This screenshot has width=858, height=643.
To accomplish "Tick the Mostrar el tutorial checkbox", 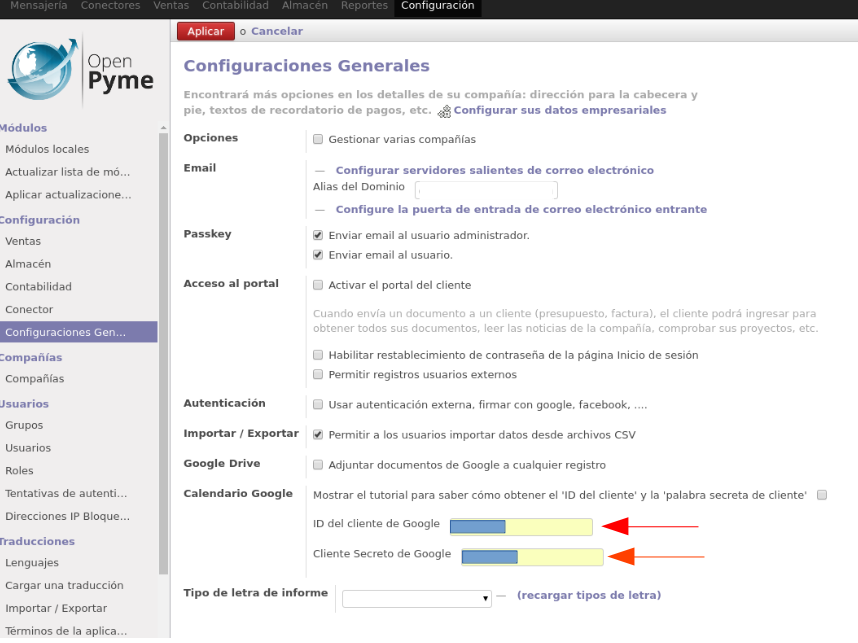I will 822,495.
